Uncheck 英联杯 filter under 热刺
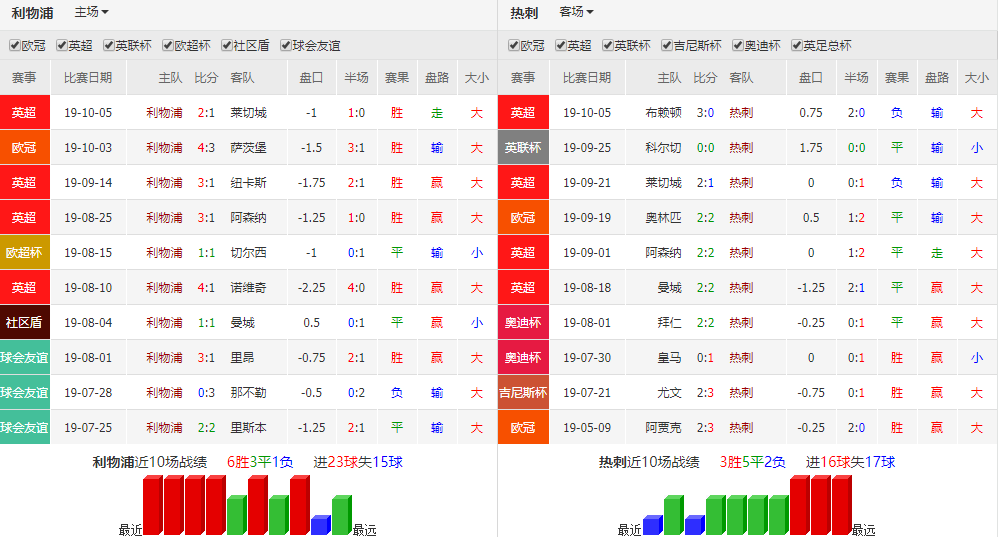Image resolution: width=999 pixels, height=537 pixels. pyautogui.click(x=608, y=45)
